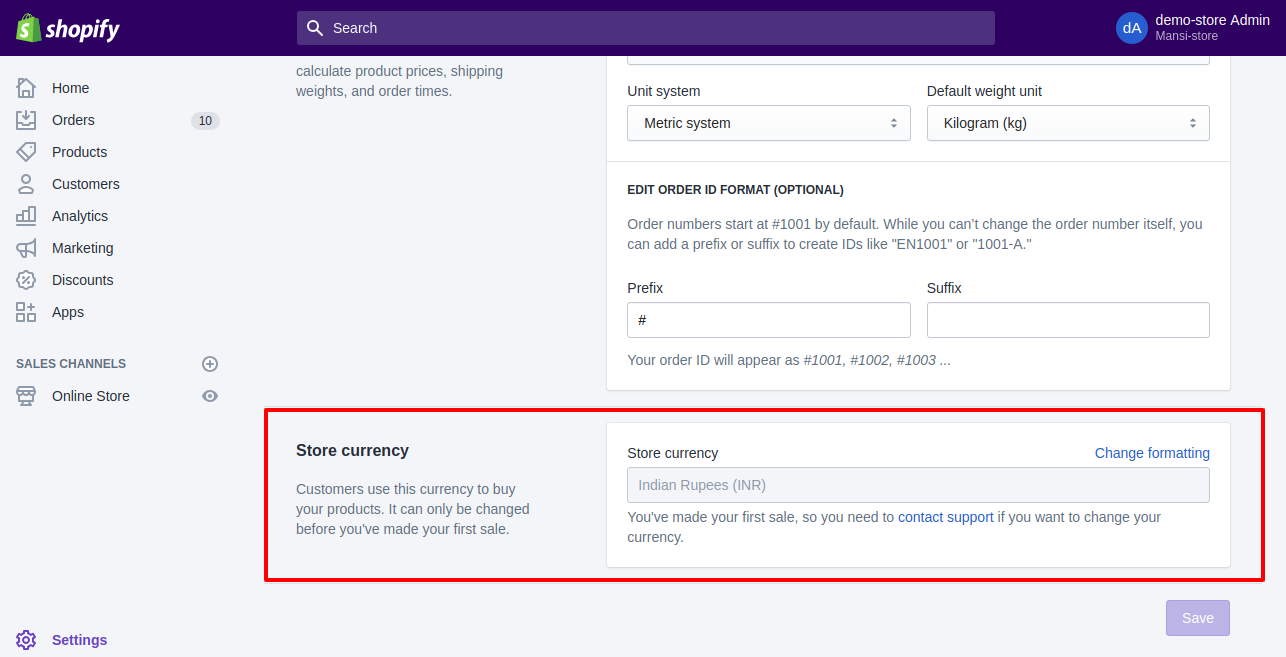Click the Customers person icon
The height and width of the screenshot is (657, 1286).
coord(26,184)
